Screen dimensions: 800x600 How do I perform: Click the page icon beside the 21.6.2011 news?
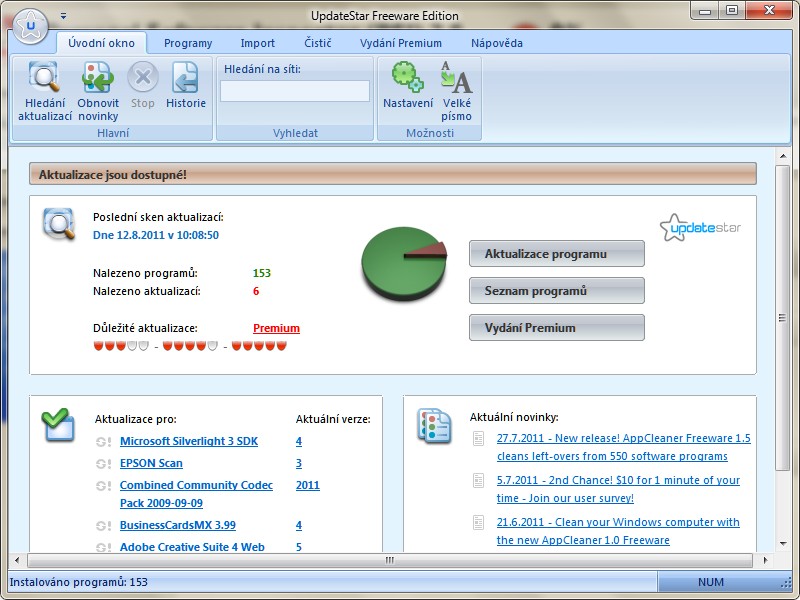click(x=479, y=522)
